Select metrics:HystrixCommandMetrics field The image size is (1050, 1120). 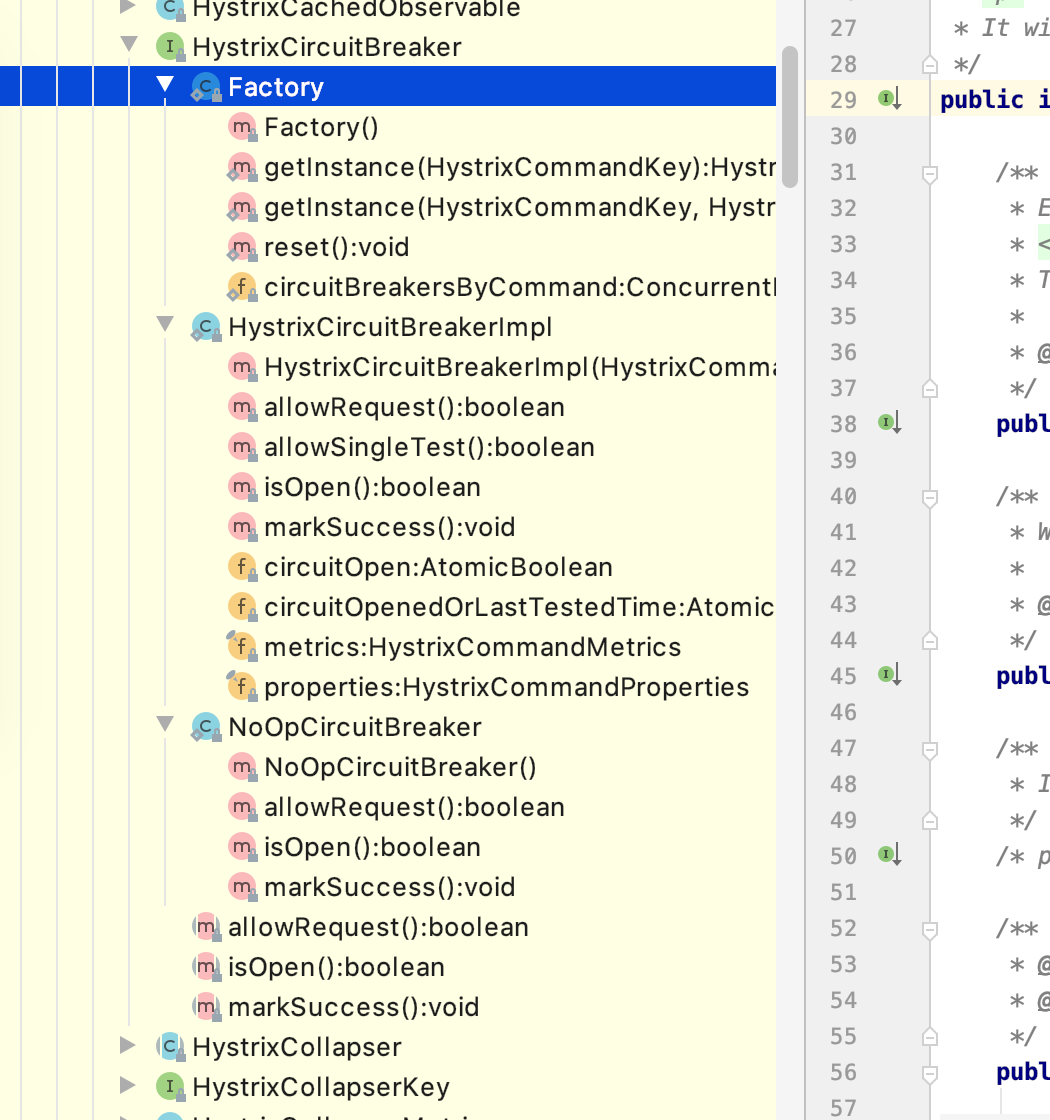click(x=472, y=647)
